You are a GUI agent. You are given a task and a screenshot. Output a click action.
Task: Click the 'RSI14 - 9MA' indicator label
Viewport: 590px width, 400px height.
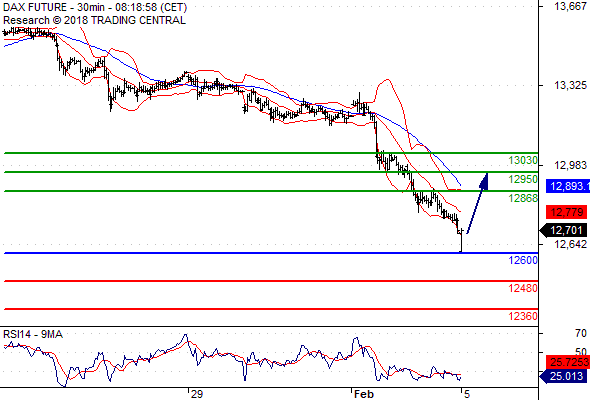pyautogui.click(x=33, y=334)
